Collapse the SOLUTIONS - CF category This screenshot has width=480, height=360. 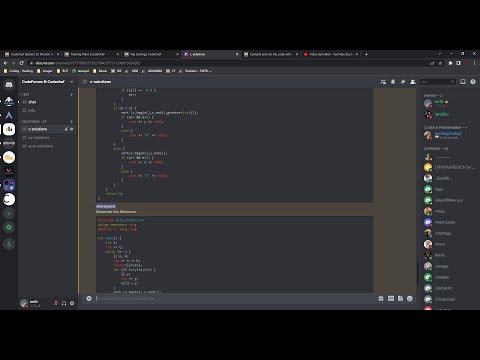point(34,122)
